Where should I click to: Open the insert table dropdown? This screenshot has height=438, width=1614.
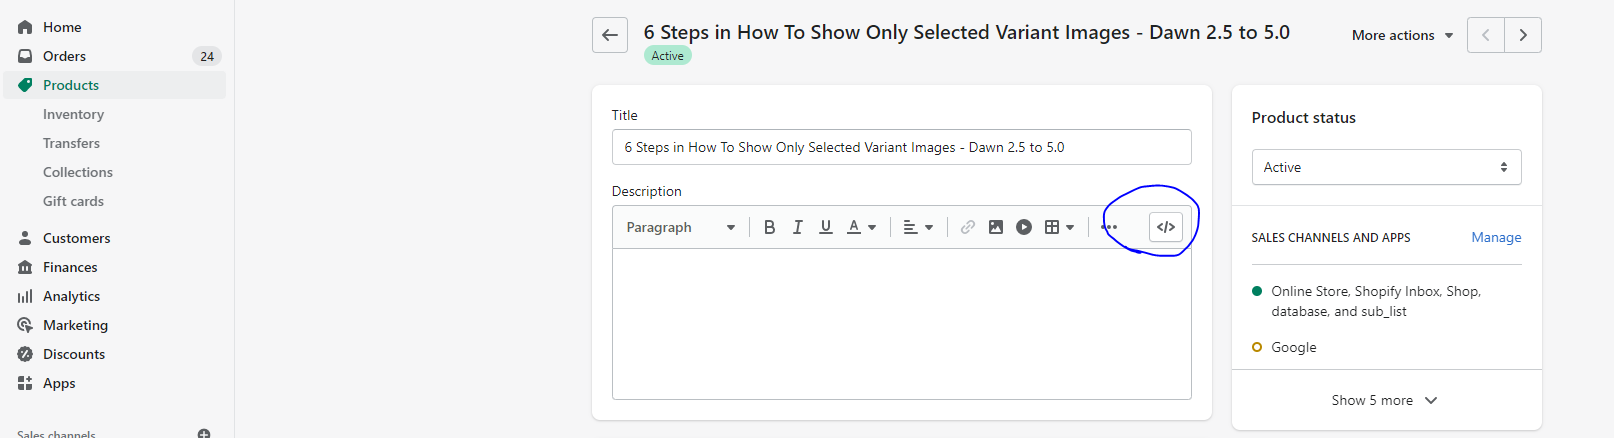pyautogui.click(x=1059, y=227)
